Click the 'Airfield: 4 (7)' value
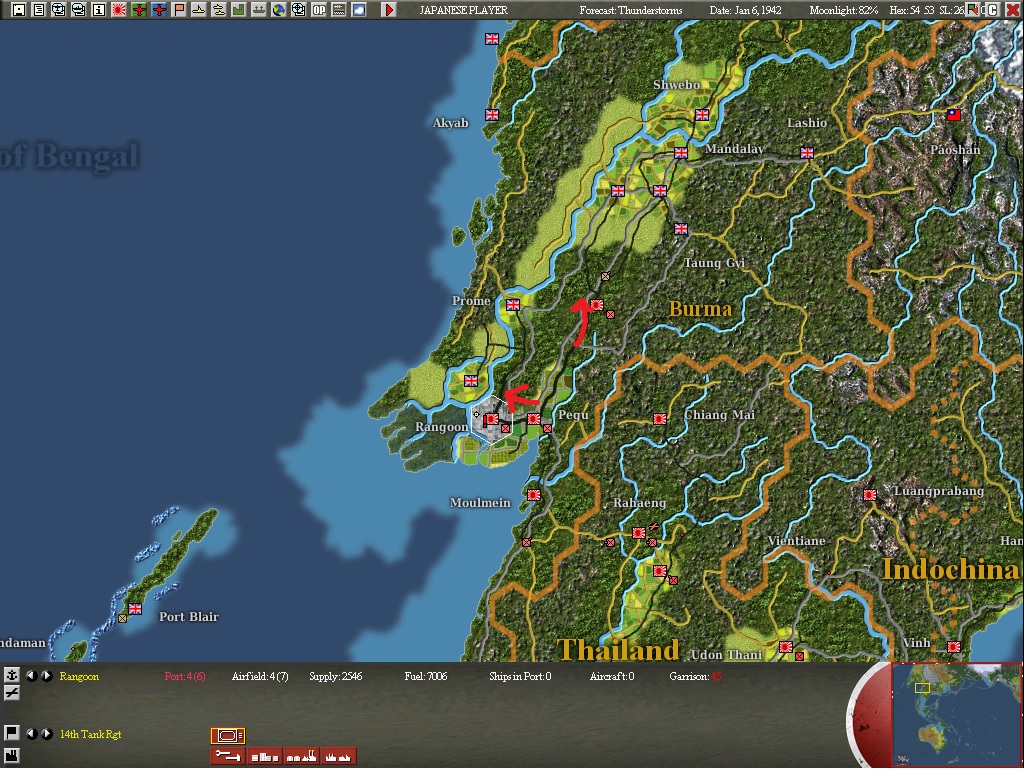Image resolution: width=1027 pixels, height=770 pixels. (260, 676)
